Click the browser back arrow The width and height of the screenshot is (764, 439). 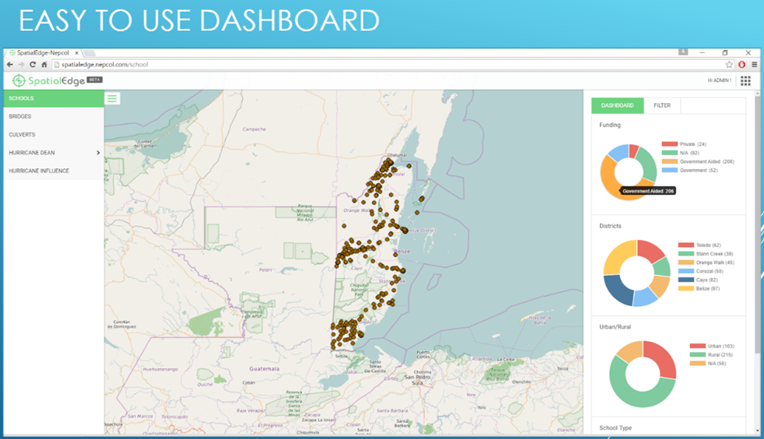click(9, 64)
